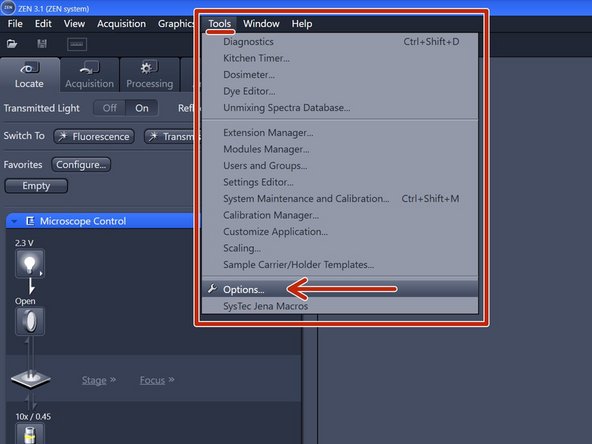Open Kitchen Timer from Tools menu

click(340, 58)
